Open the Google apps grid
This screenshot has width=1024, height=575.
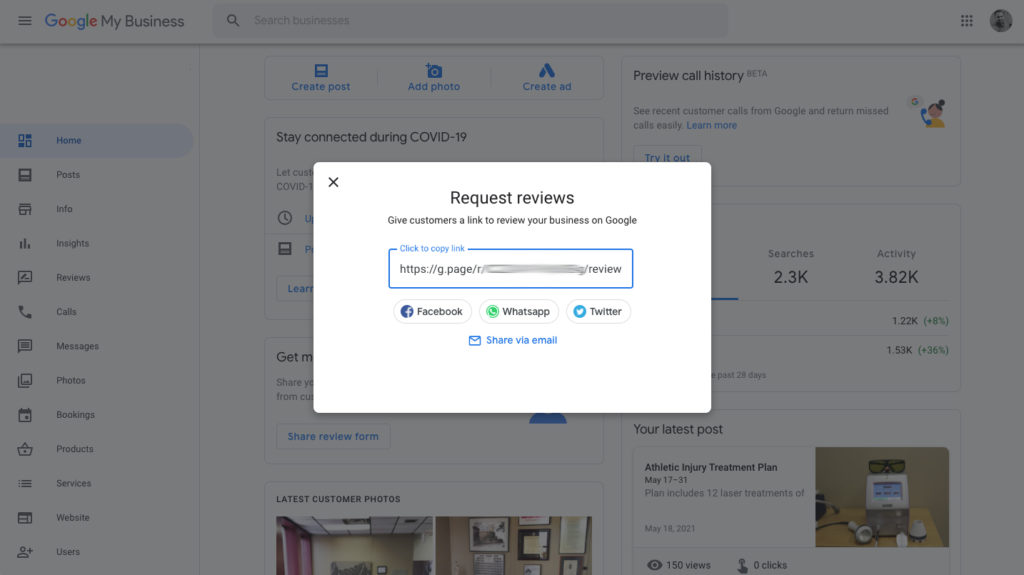(967, 21)
